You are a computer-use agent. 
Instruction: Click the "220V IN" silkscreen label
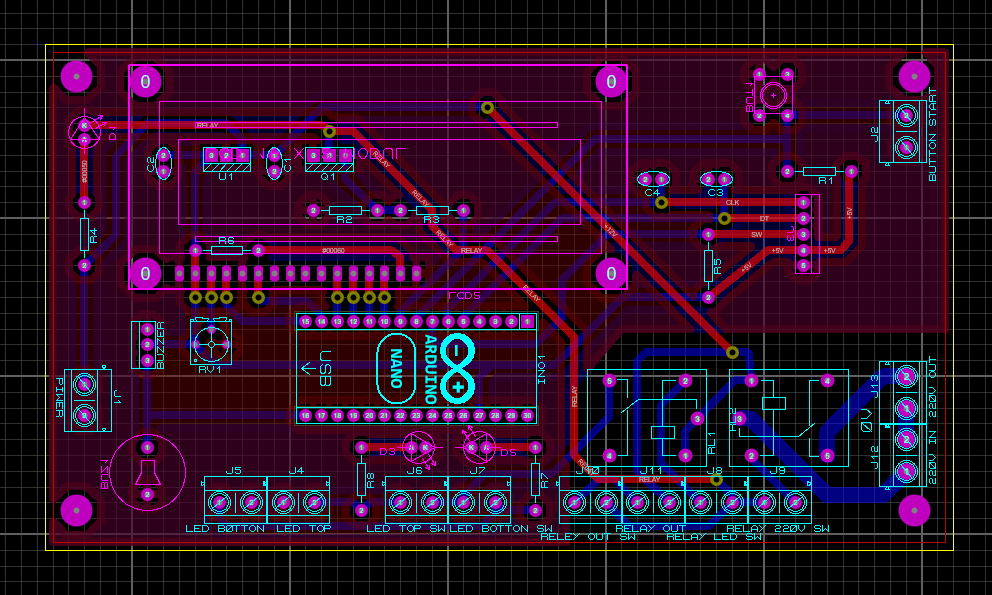click(933, 457)
